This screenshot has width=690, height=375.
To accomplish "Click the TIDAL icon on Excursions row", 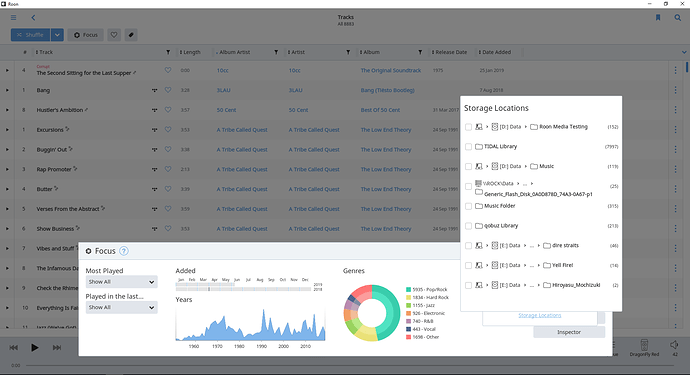I will [154, 130].
